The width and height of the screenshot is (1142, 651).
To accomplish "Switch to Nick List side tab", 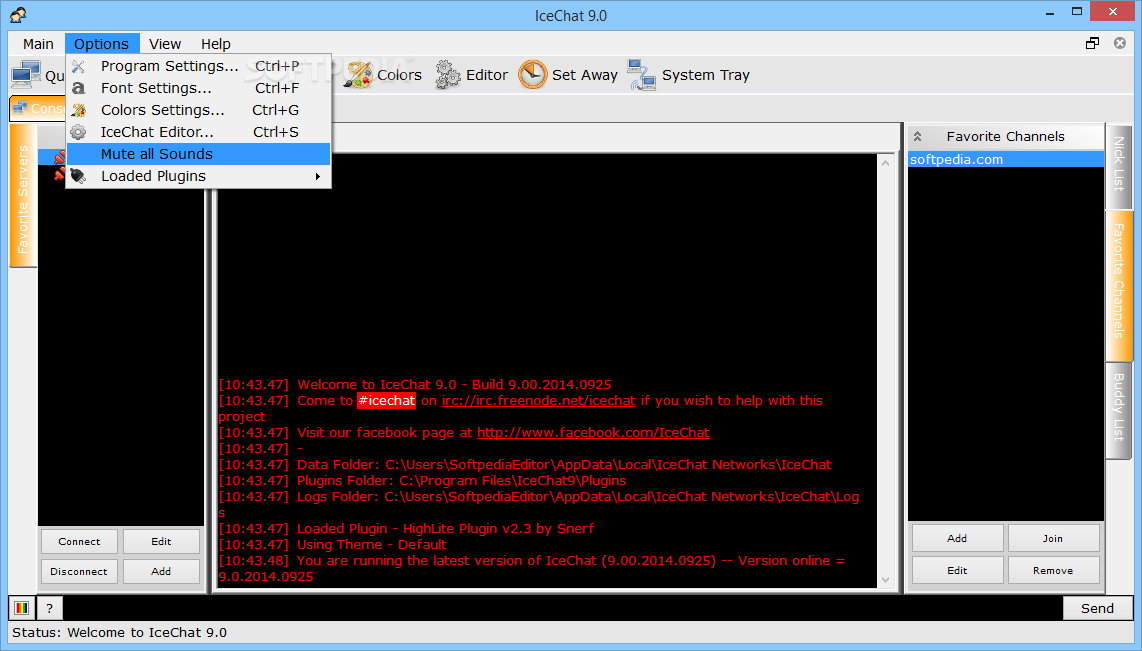I will tap(1119, 165).
